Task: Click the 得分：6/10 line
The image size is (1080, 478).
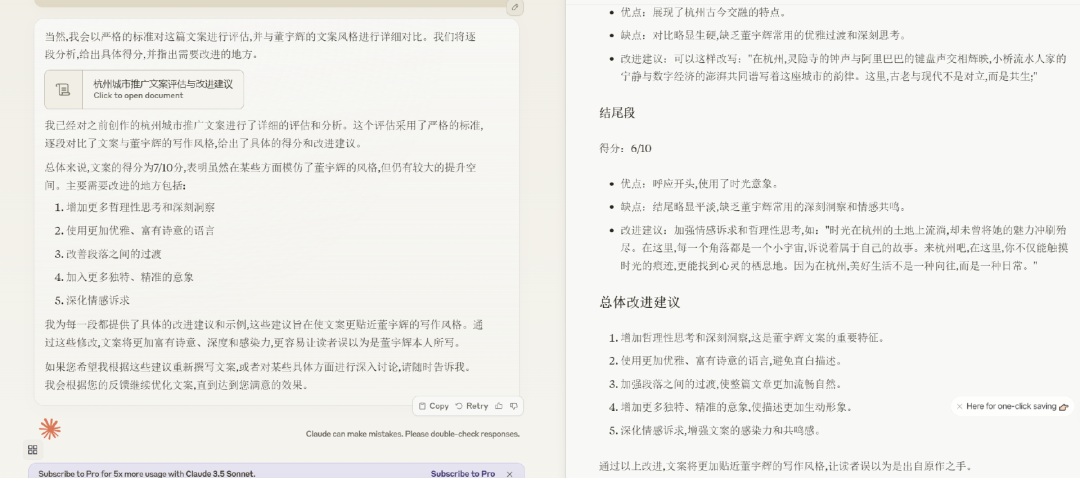Action: pos(625,148)
